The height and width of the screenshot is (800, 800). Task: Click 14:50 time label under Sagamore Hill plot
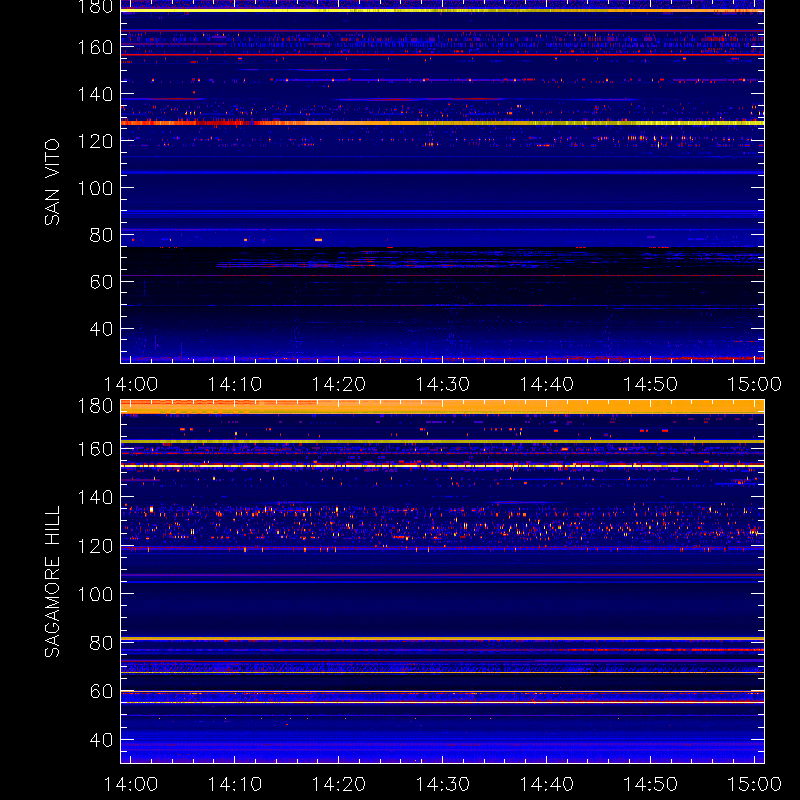coord(651,784)
